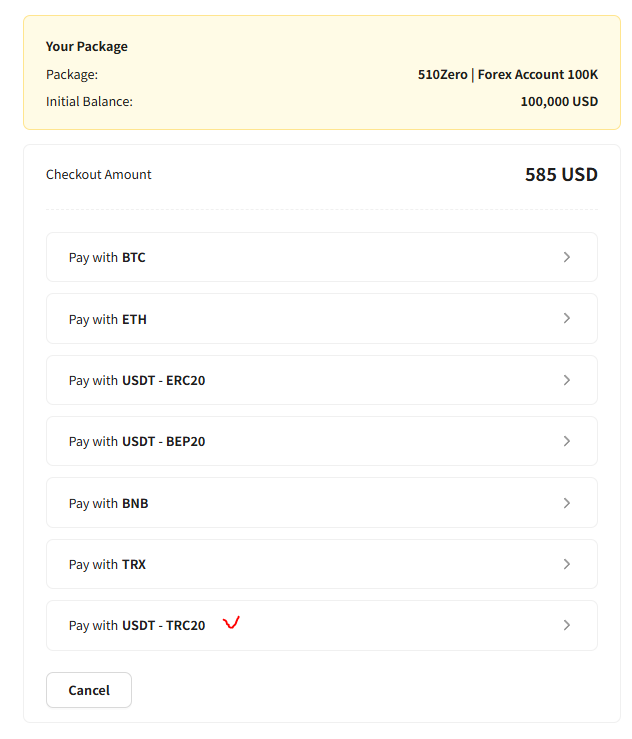The width and height of the screenshot is (632, 739).
Task: Click the 510Zero Forex Account 100K text
Action: [507, 75]
